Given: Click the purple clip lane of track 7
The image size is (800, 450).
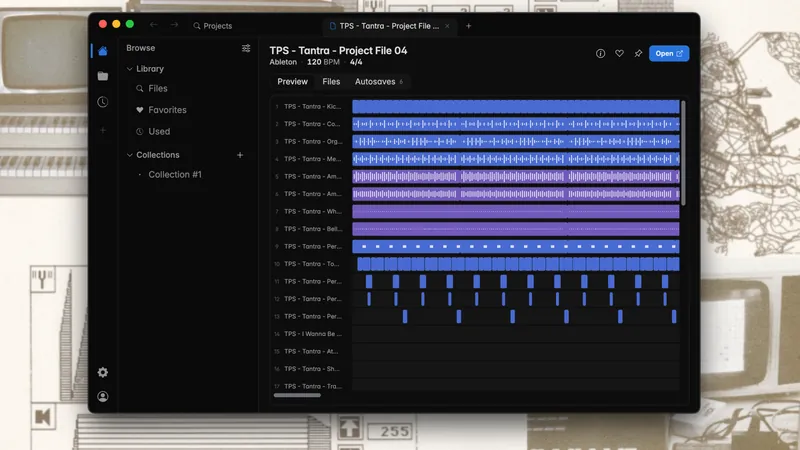Looking at the screenshot, I should pyautogui.click(x=515, y=211).
